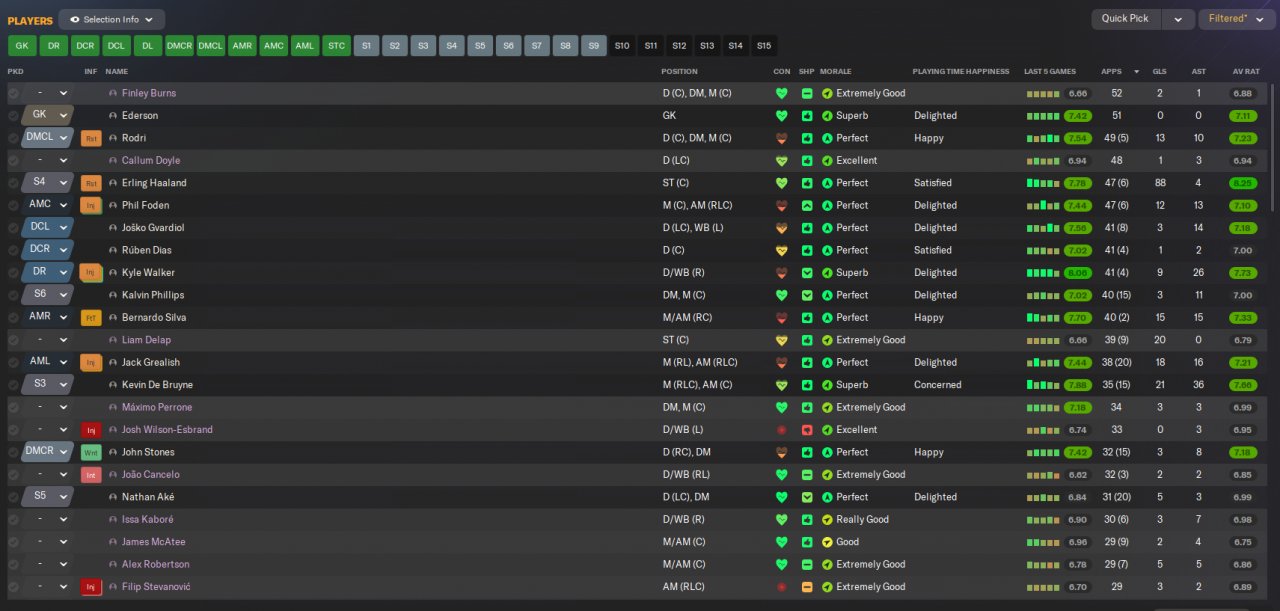Click the person icon beside Nathan Aké
This screenshot has width=1280, height=611.
coord(113,497)
